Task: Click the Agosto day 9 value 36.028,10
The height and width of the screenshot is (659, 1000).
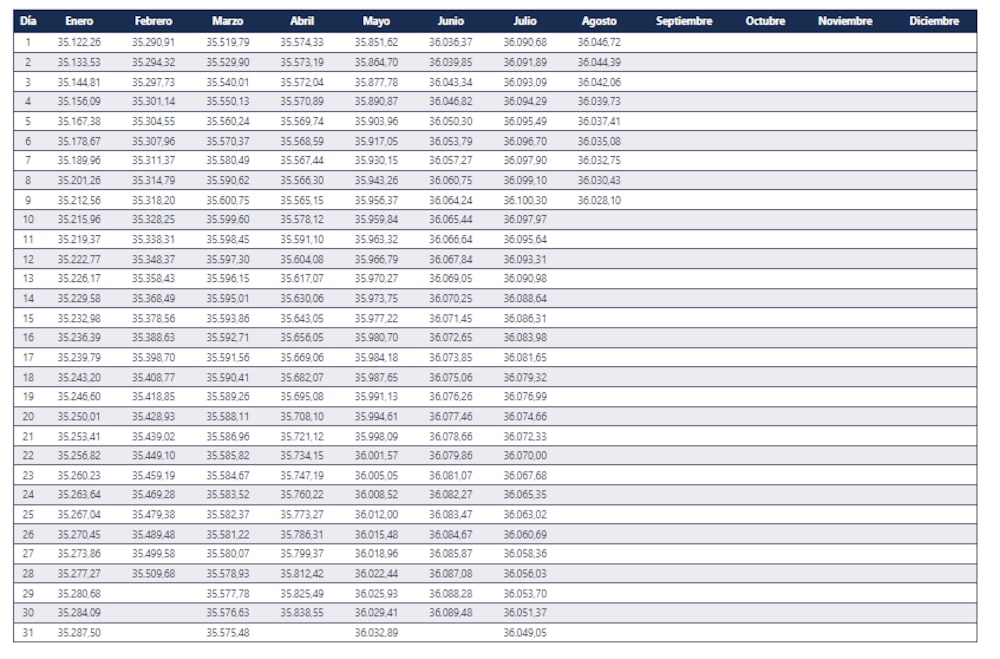Action: click(x=599, y=200)
